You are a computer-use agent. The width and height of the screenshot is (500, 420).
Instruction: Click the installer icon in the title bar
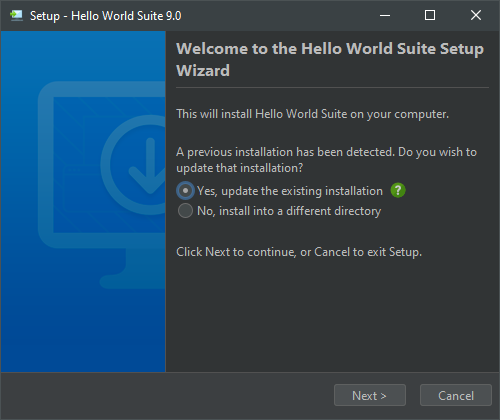point(16,15)
